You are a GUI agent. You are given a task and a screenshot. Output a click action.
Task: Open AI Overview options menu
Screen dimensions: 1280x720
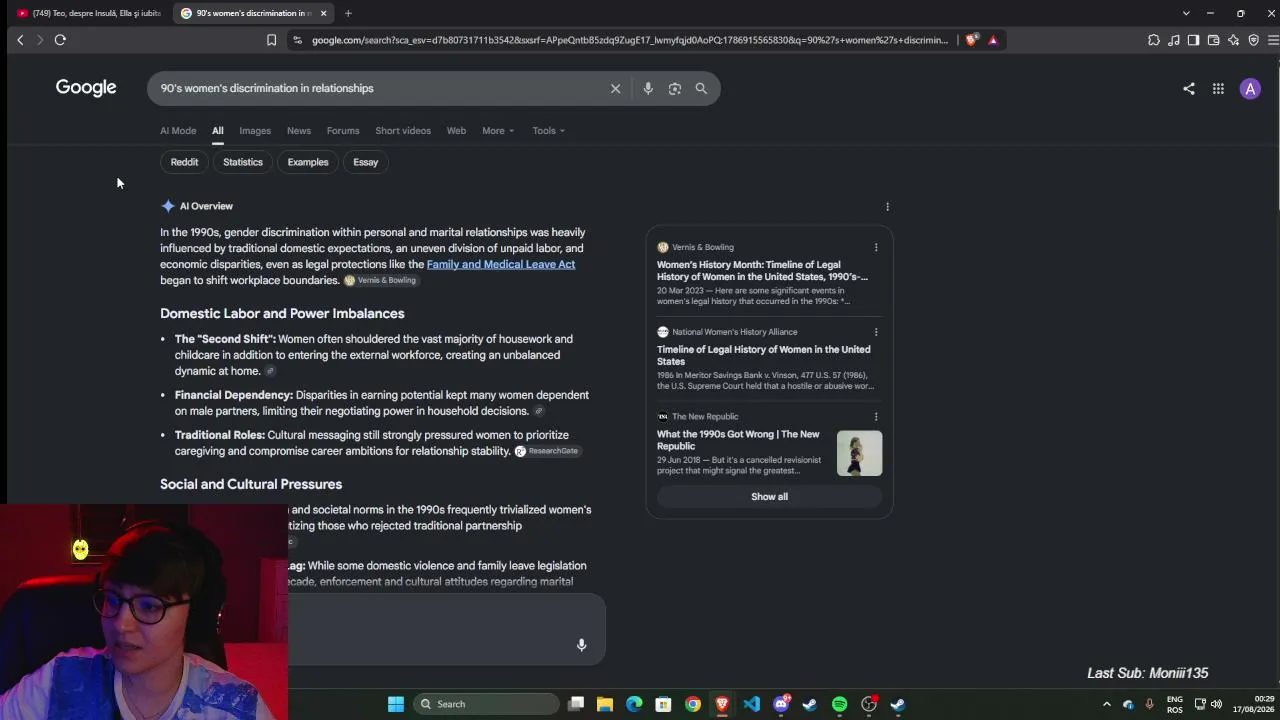click(887, 207)
